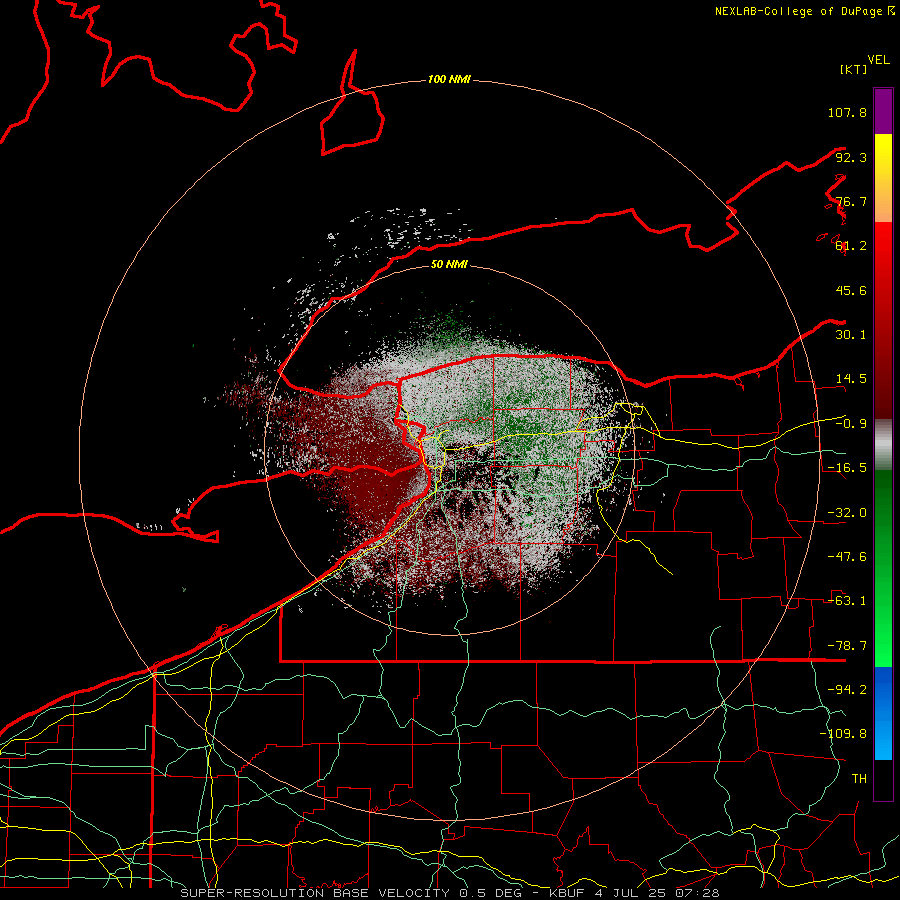Click the 107.8 velocity scale value
900x900 pixels.
tap(847, 112)
